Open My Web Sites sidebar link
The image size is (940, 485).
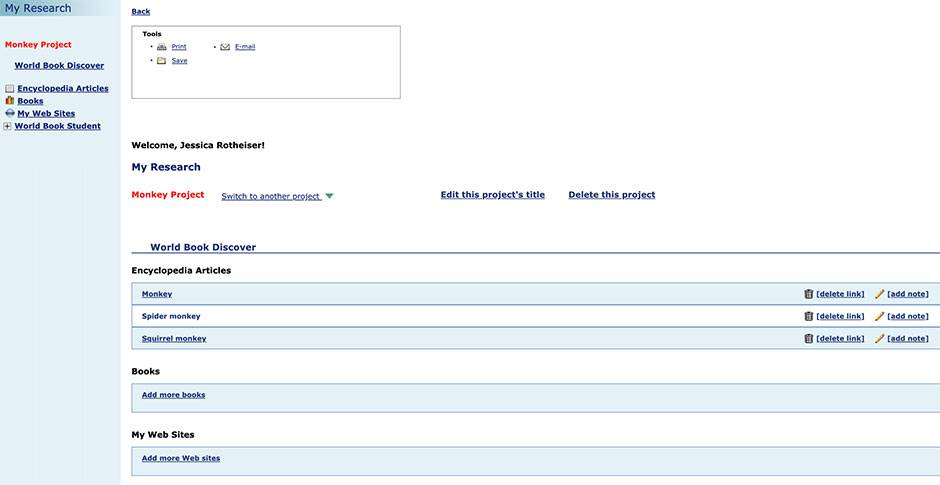point(46,113)
